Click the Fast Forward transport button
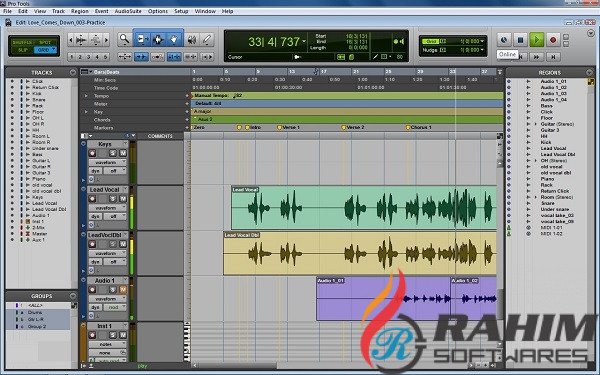 click(x=536, y=57)
